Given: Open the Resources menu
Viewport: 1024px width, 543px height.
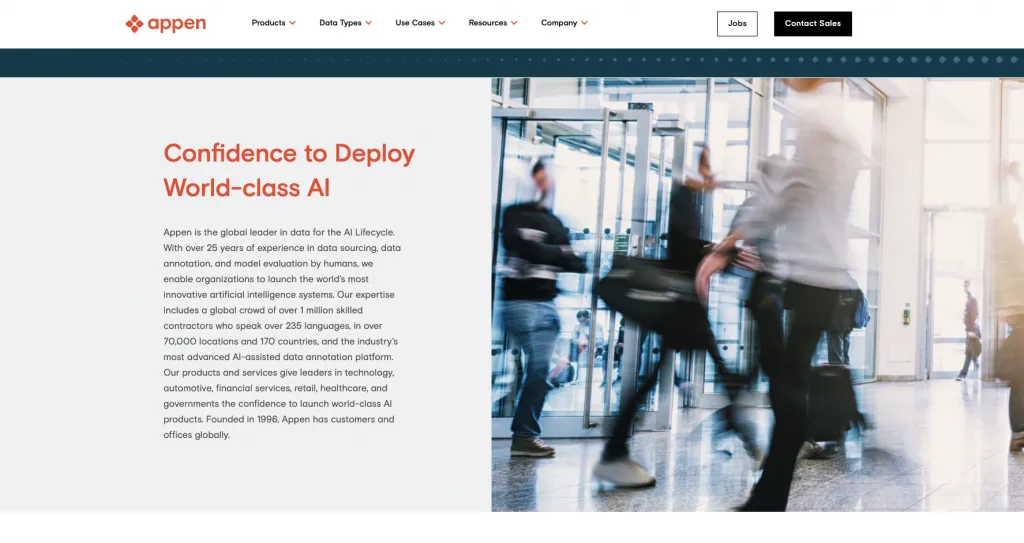Looking at the screenshot, I should (488, 23).
